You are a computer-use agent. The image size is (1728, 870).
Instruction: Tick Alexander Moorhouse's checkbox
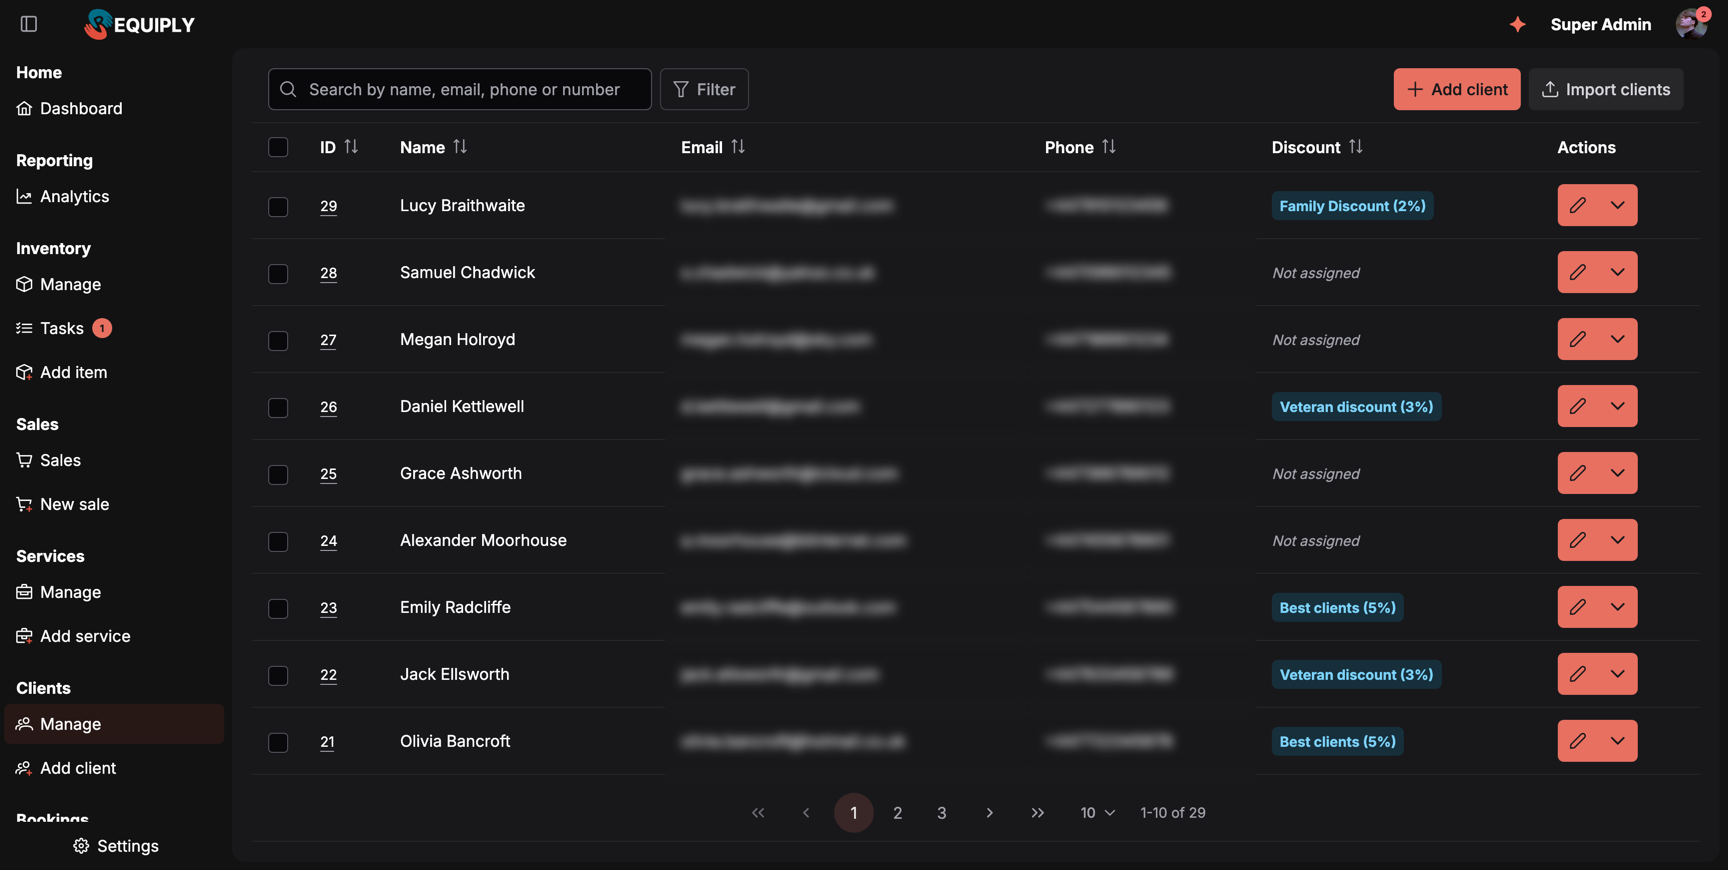tap(278, 541)
